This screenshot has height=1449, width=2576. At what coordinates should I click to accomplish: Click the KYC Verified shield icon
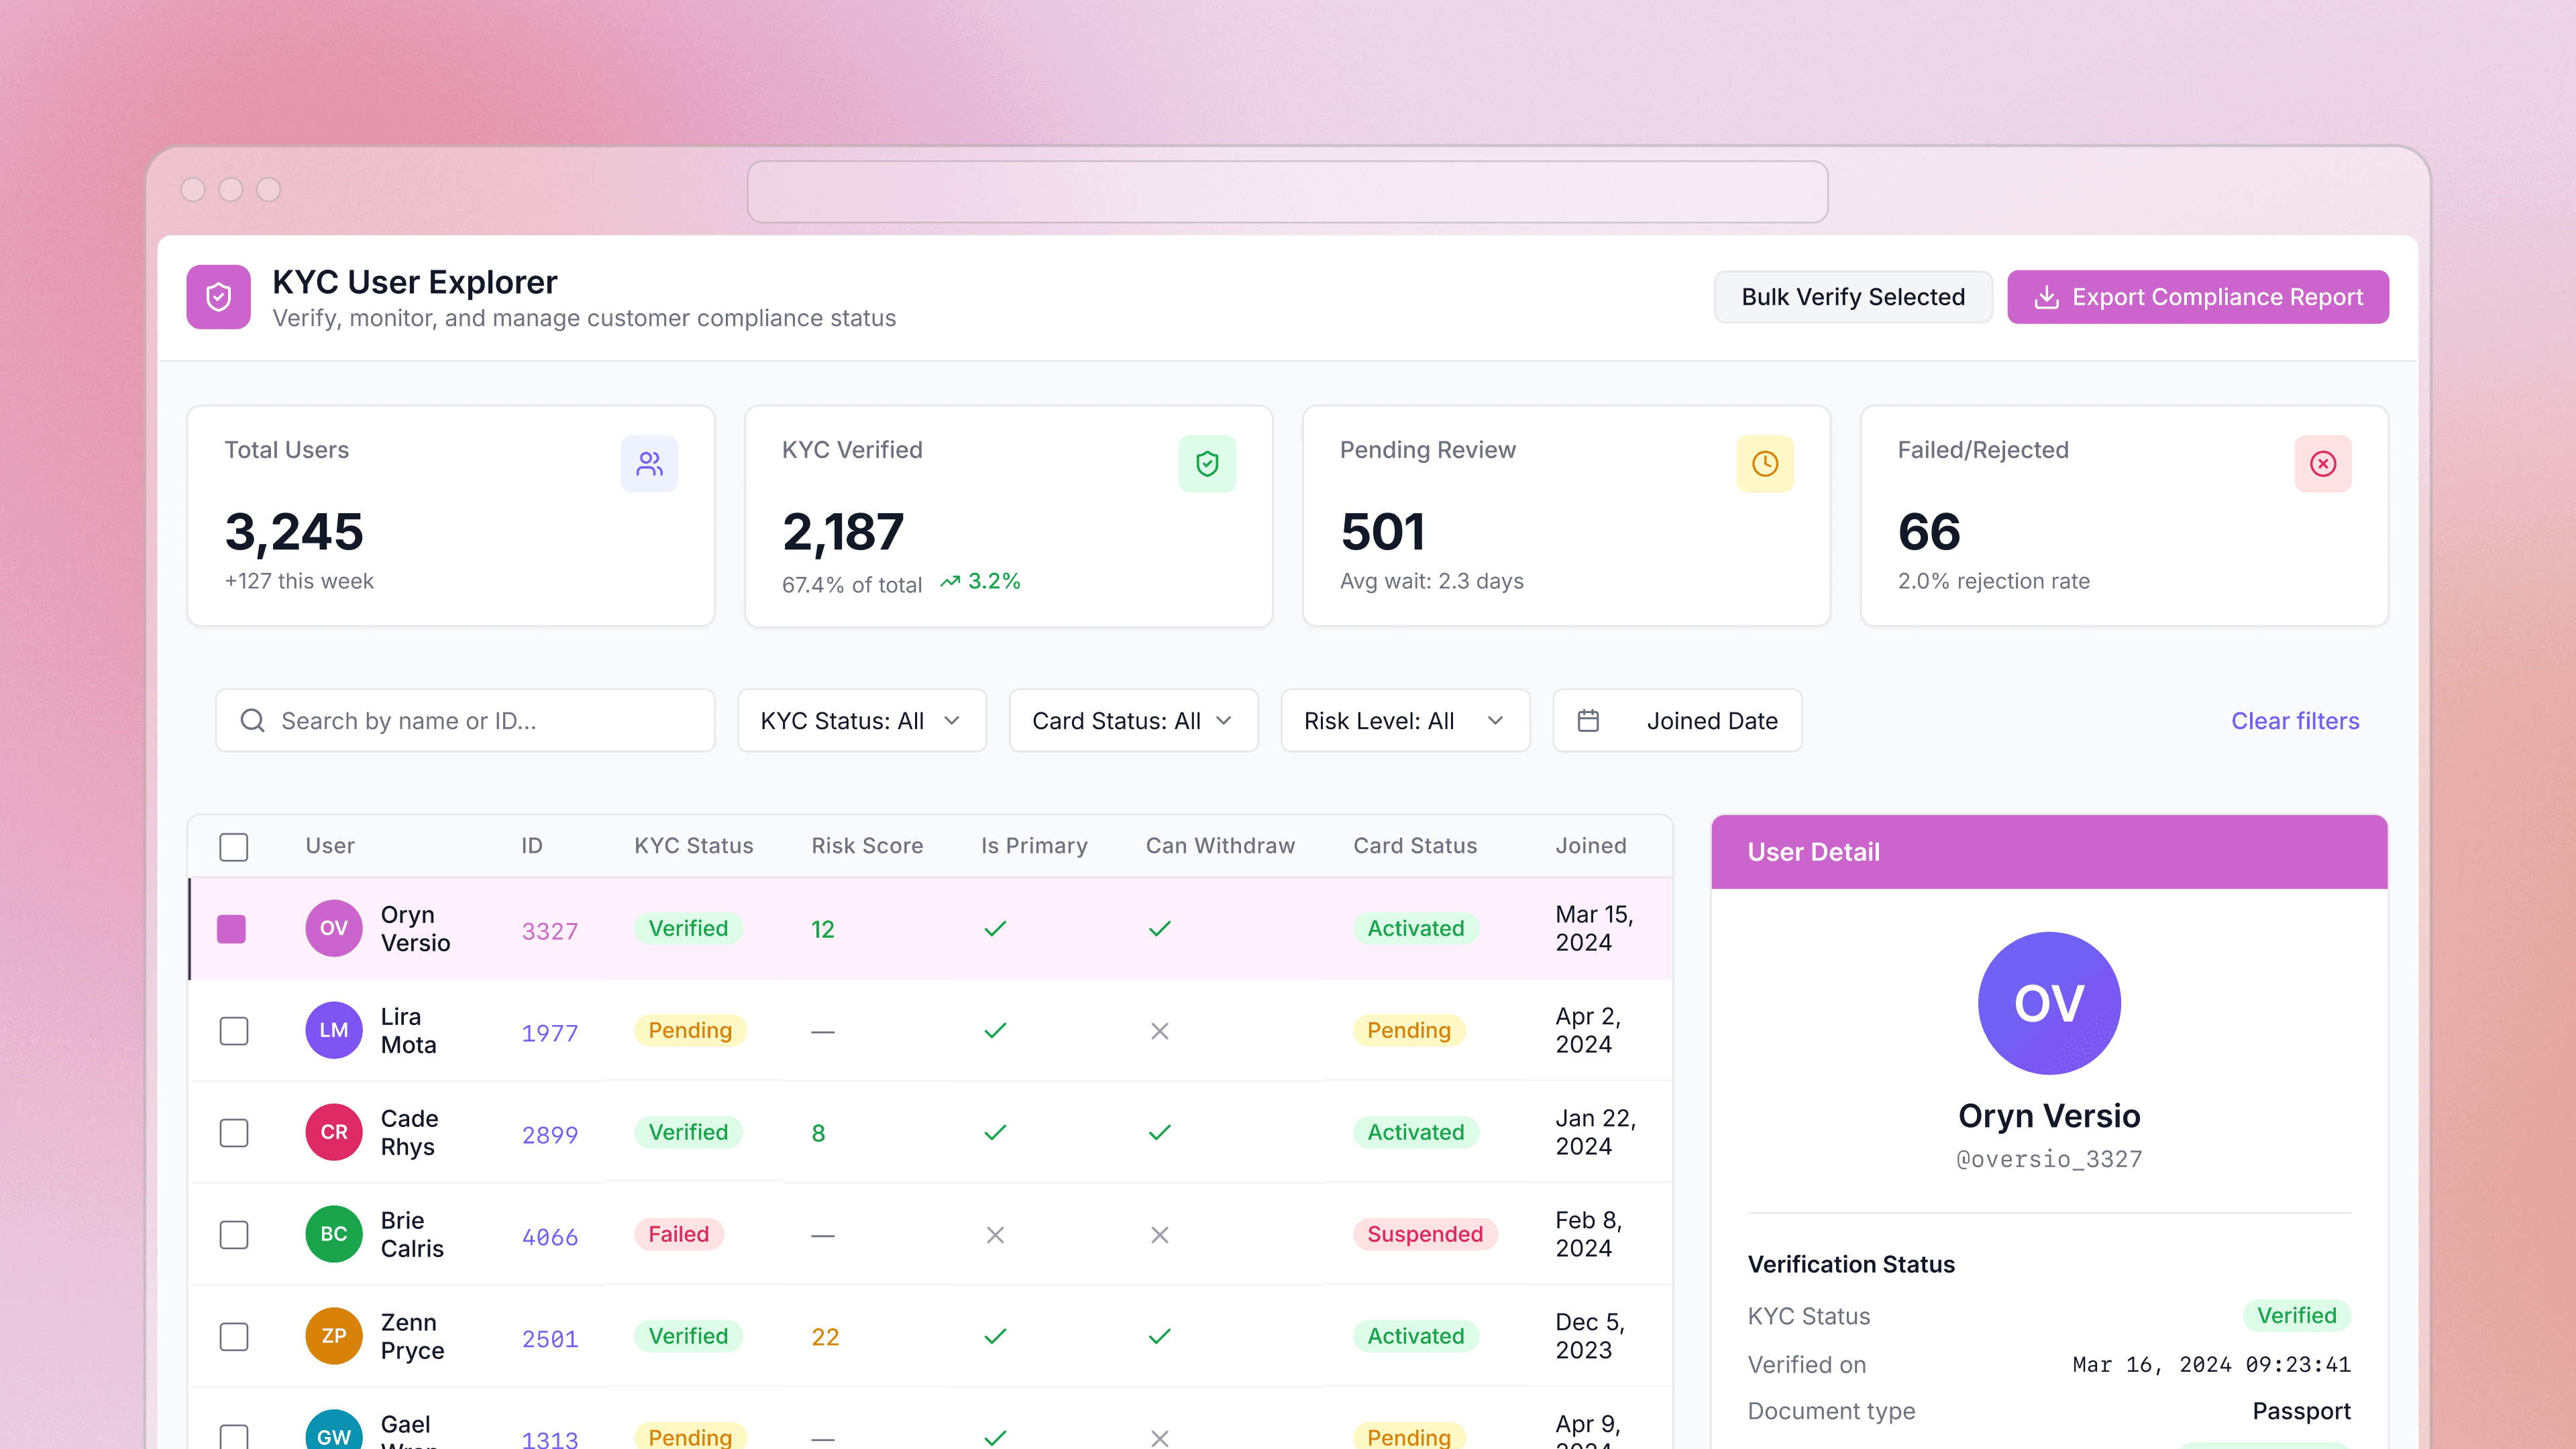1207,464
